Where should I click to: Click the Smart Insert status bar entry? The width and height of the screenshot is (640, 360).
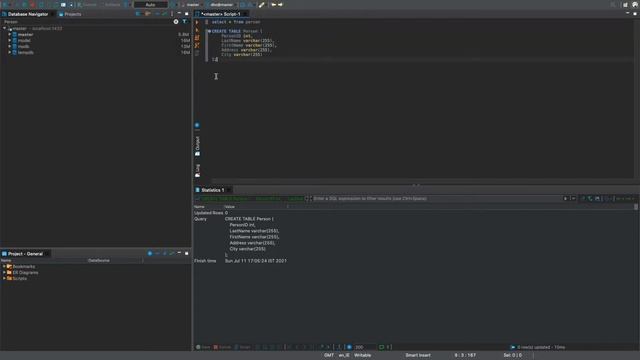pos(418,355)
